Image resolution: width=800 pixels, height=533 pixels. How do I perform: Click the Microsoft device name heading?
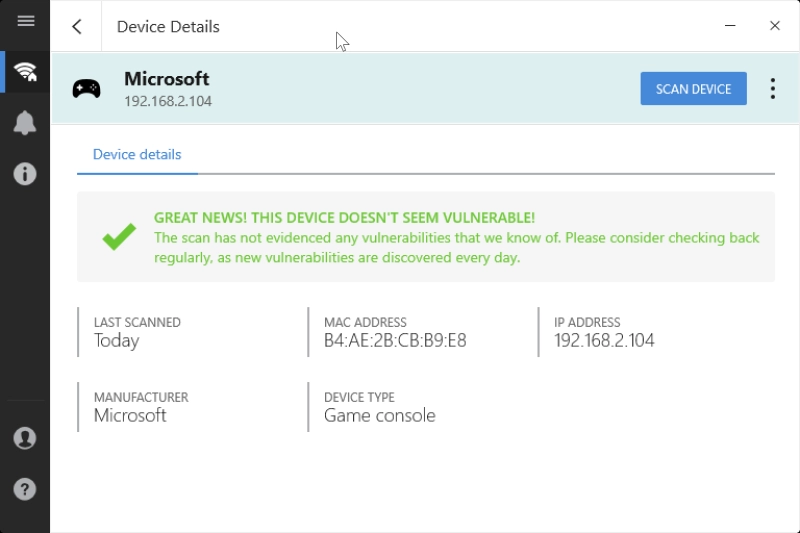(166, 79)
